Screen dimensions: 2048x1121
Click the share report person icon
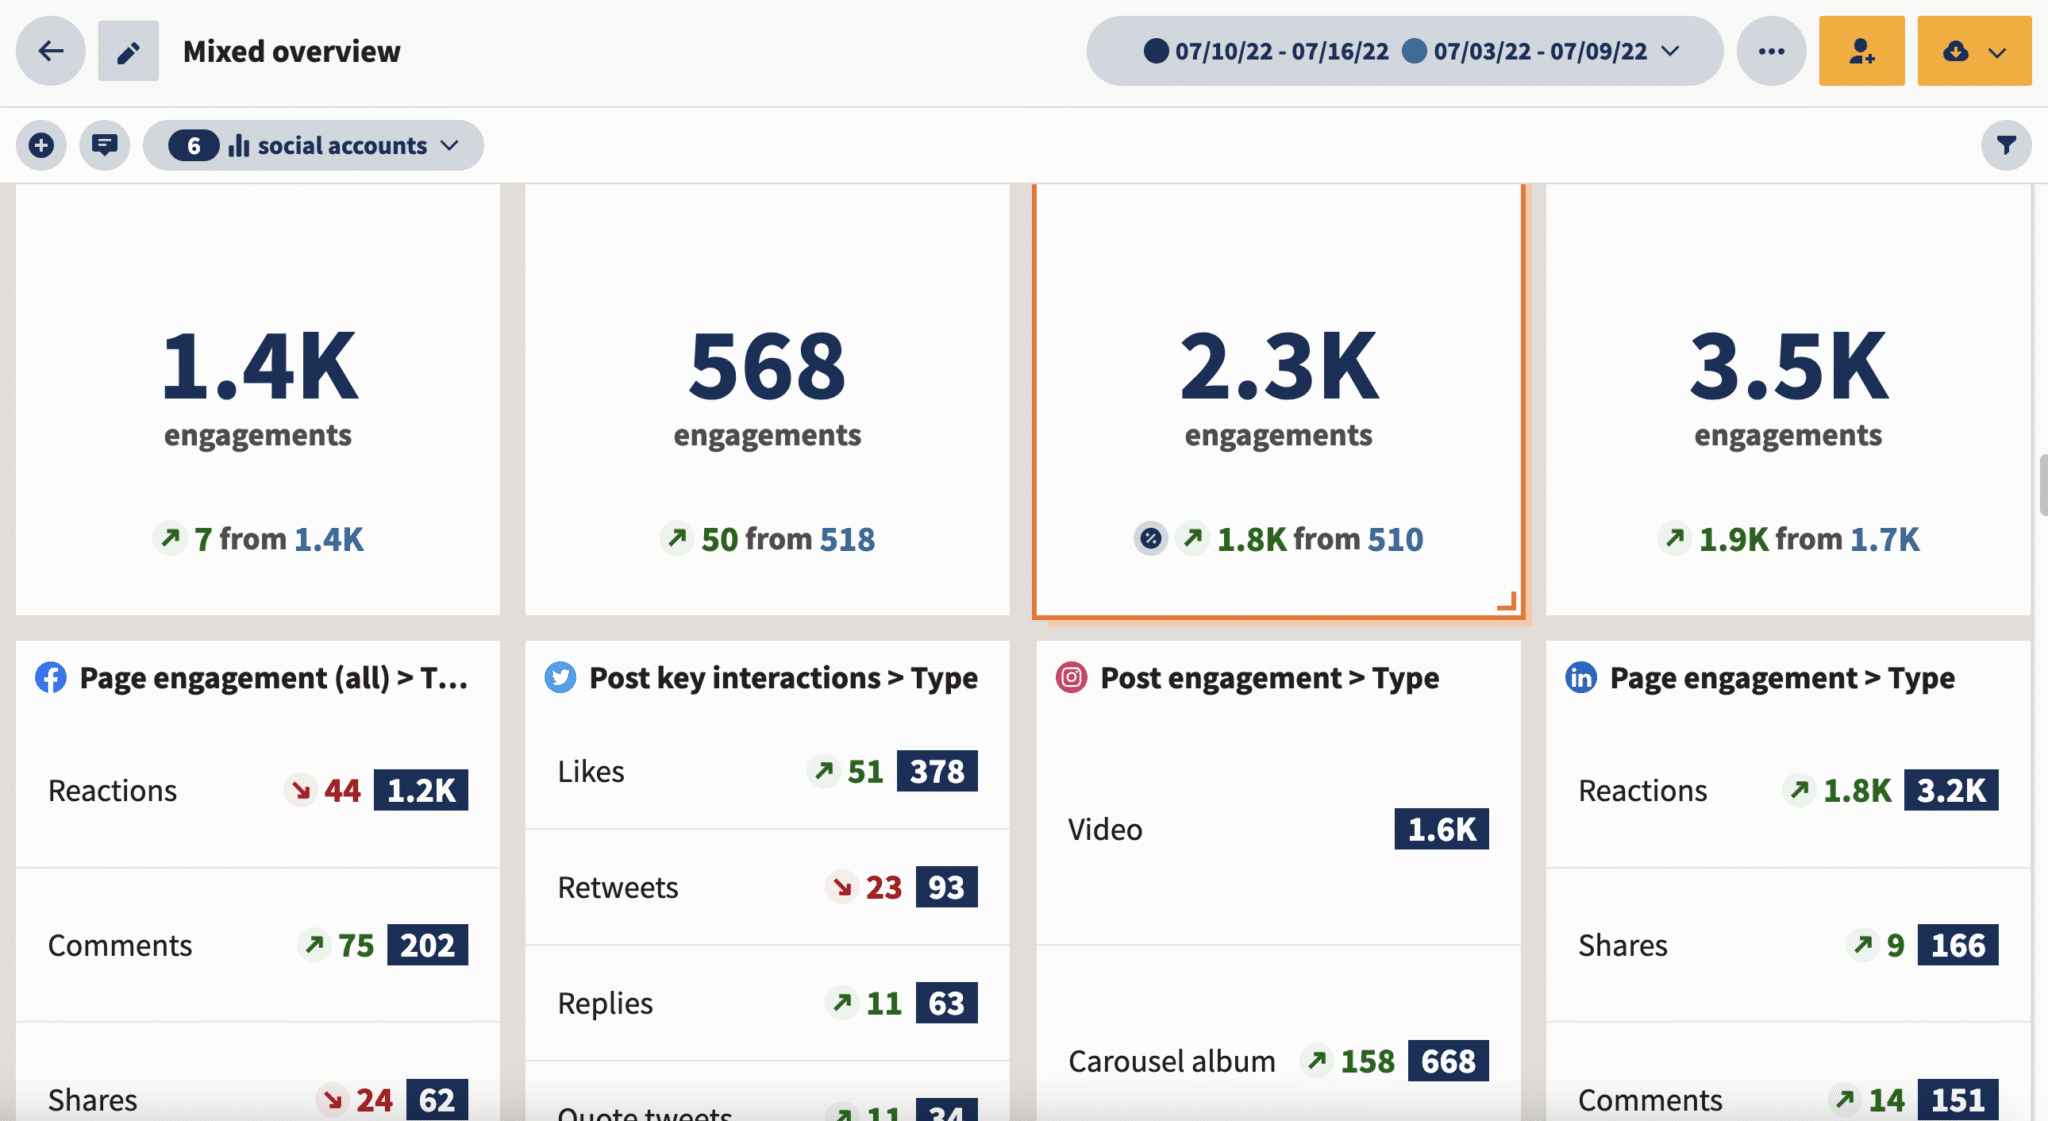1862,51
